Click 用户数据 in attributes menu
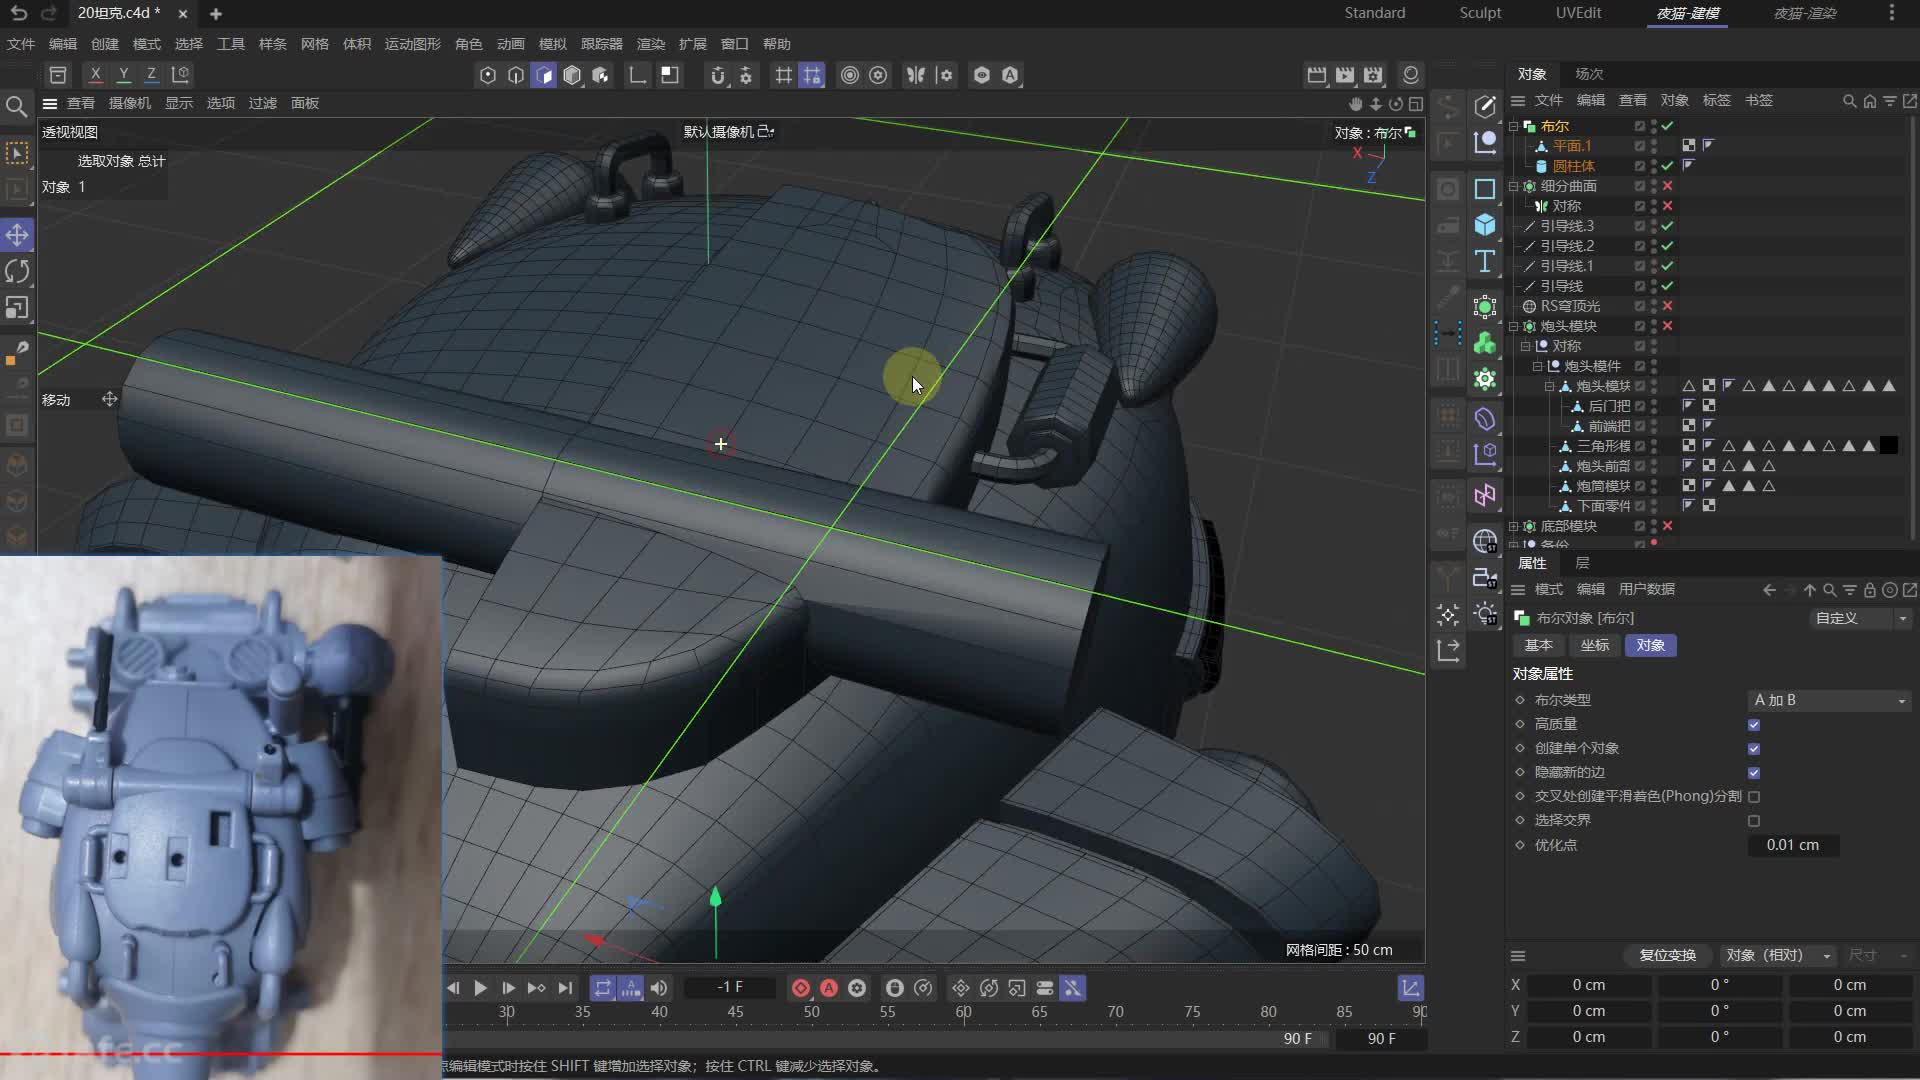The width and height of the screenshot is (1920, 1080). coord(1647,589)
